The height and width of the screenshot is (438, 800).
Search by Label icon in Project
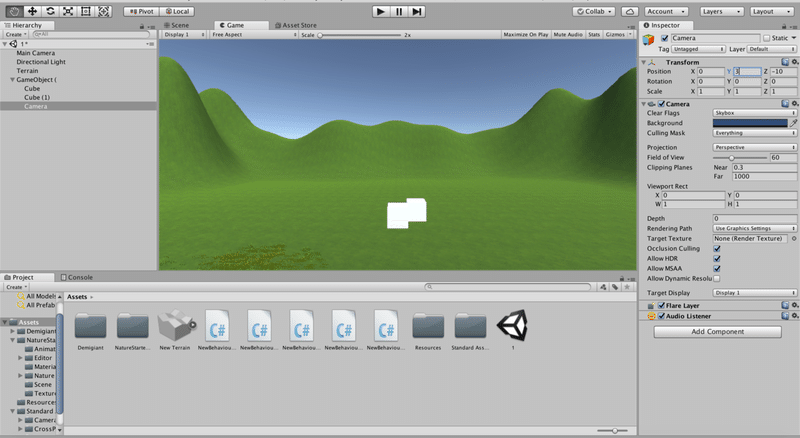[x=615, y=287]
